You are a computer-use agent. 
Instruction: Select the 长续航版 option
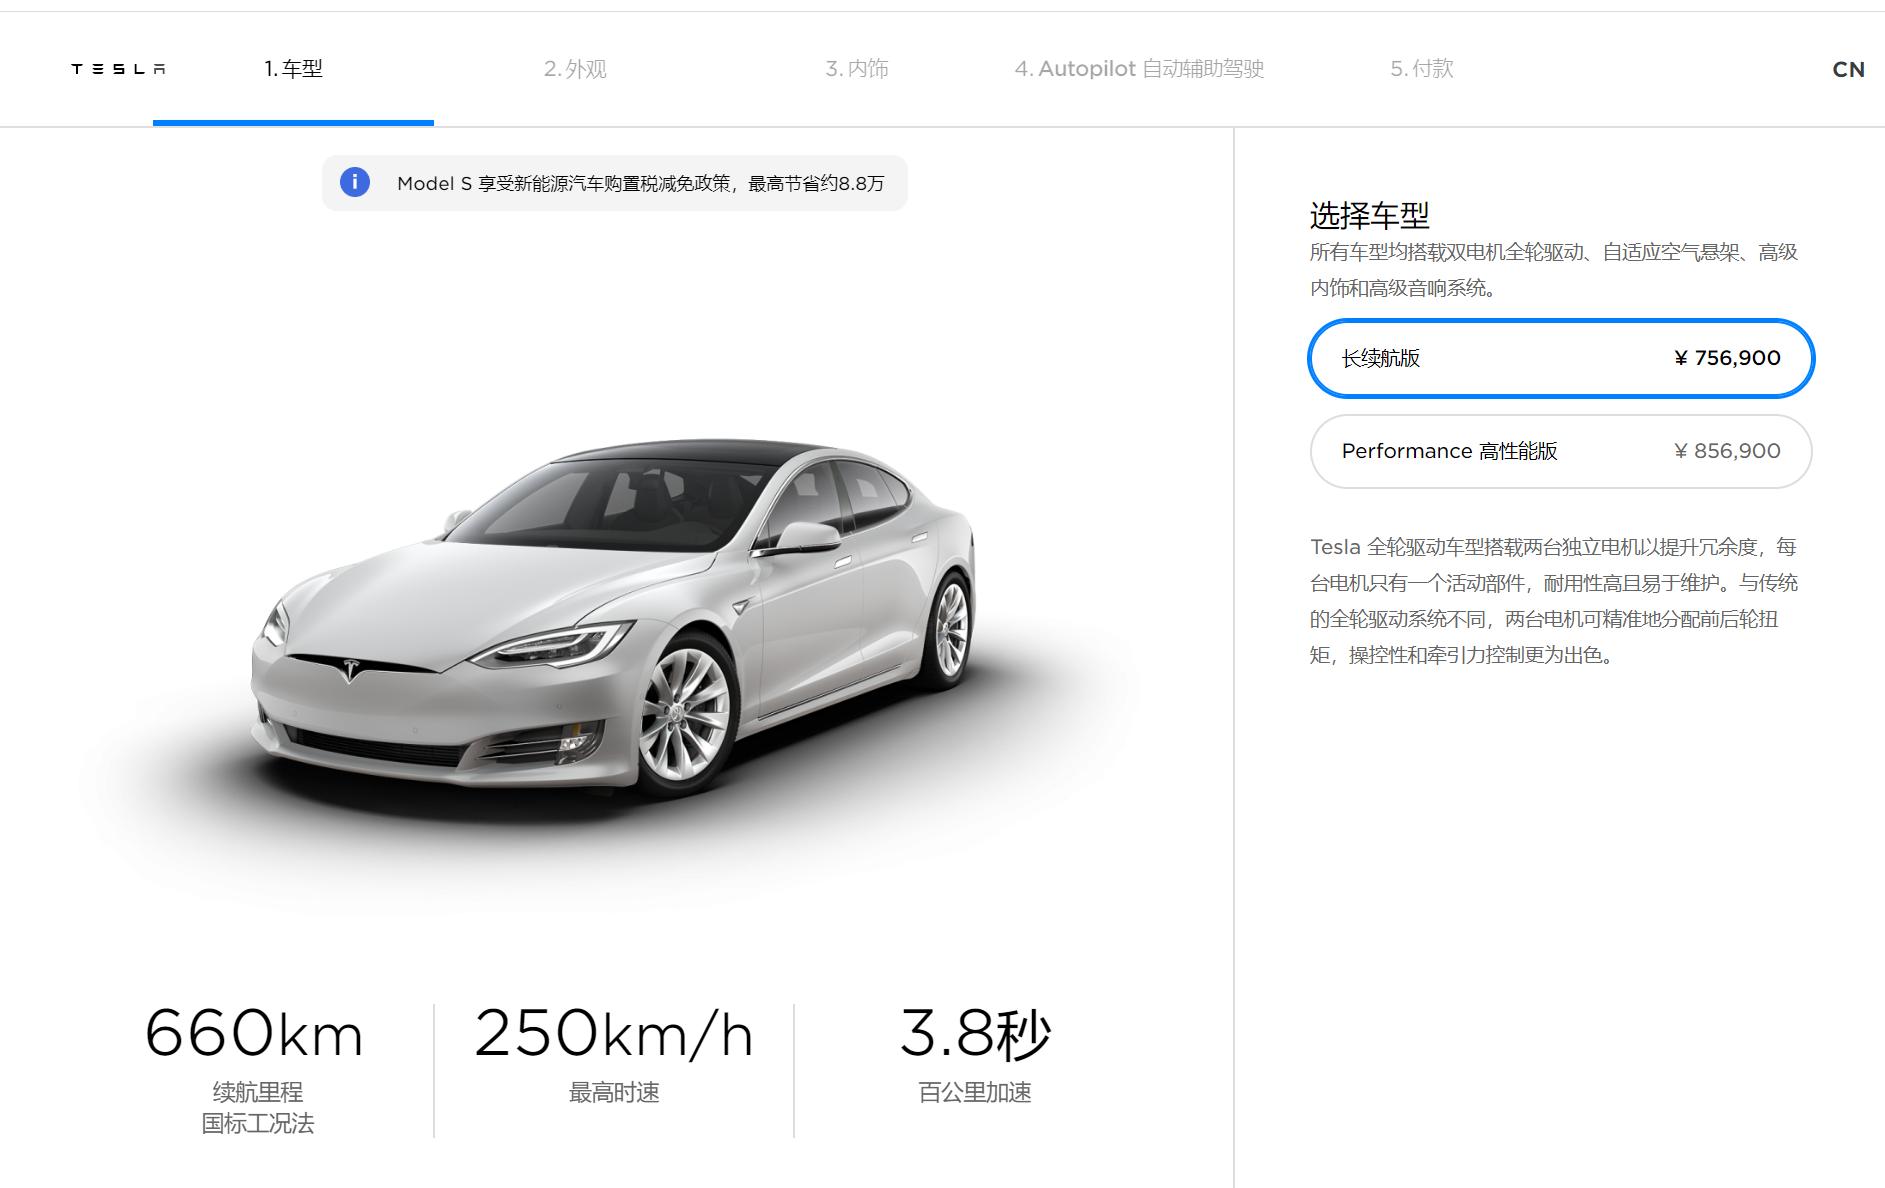tap(1561, 358)
